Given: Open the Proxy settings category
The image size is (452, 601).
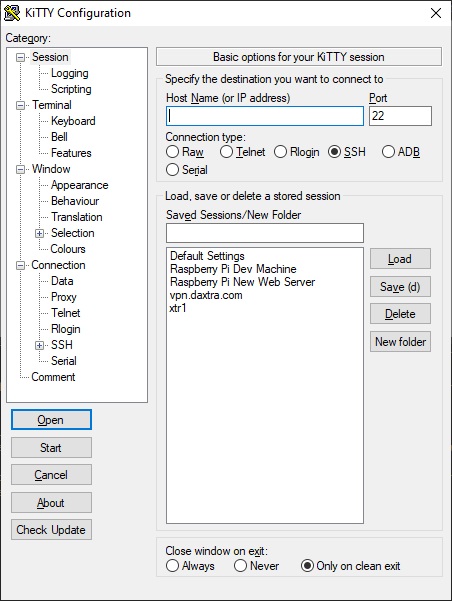Looking at the screenshot, I should [64, 297].
